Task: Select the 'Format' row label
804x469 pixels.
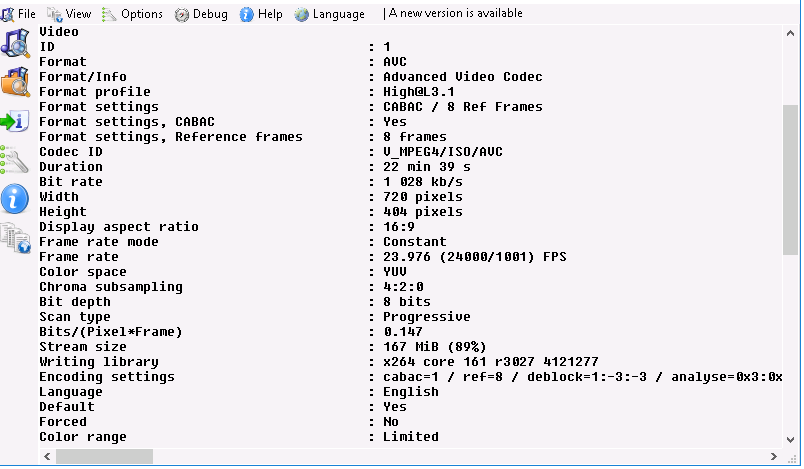Action: (x=63, y=62)
